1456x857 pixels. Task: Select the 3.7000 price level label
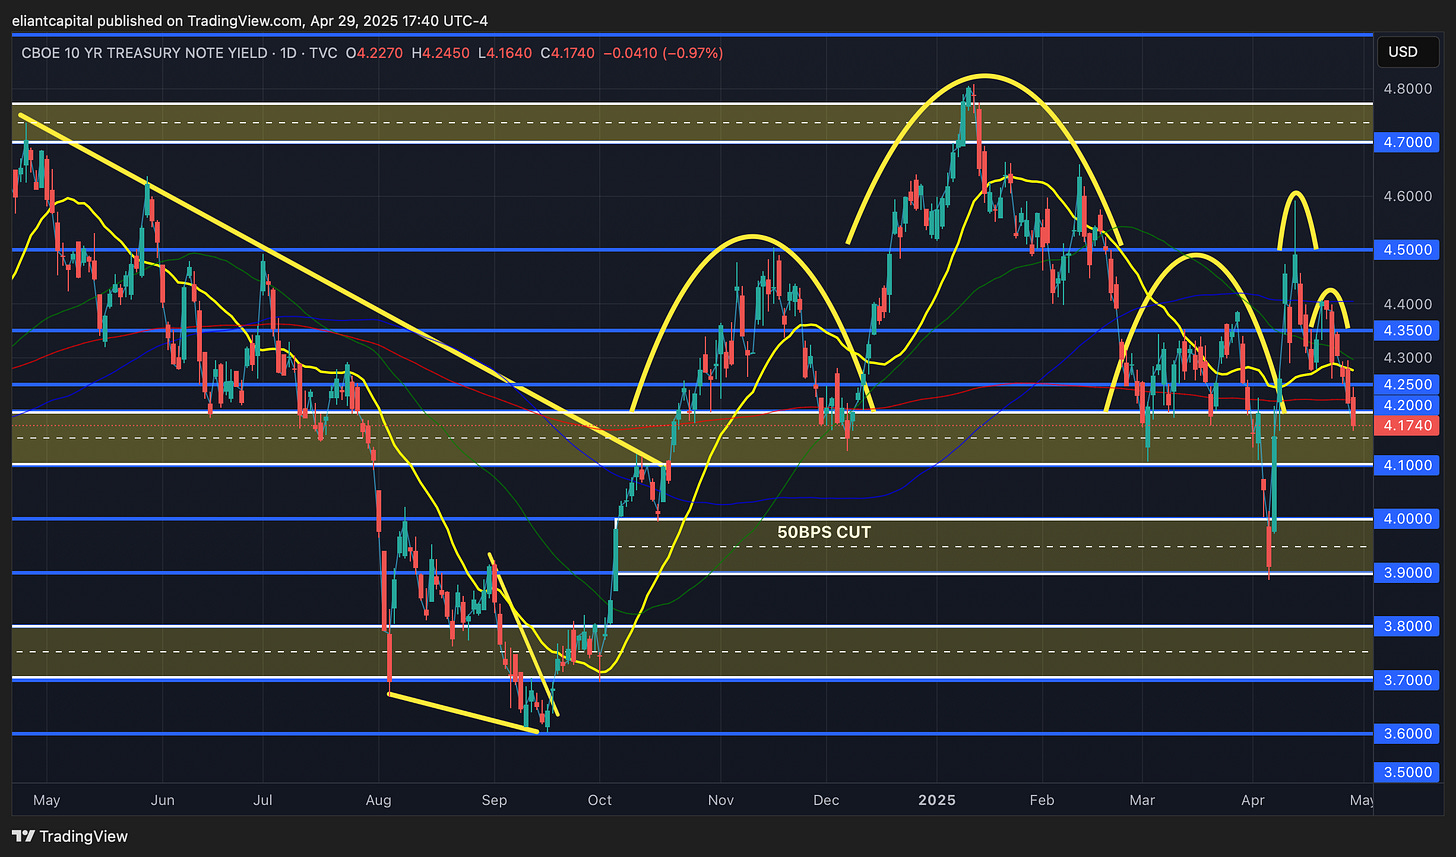click(1409, 680)
